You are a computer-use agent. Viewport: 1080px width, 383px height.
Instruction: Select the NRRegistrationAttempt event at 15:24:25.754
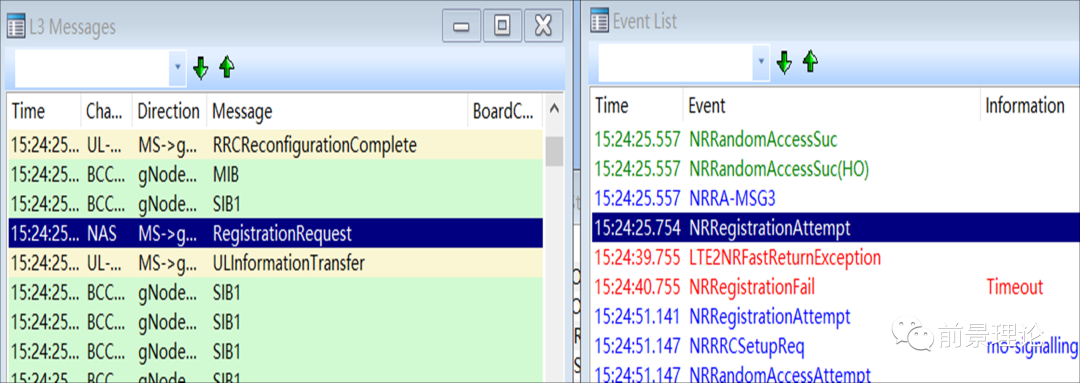tap(835, 227)
